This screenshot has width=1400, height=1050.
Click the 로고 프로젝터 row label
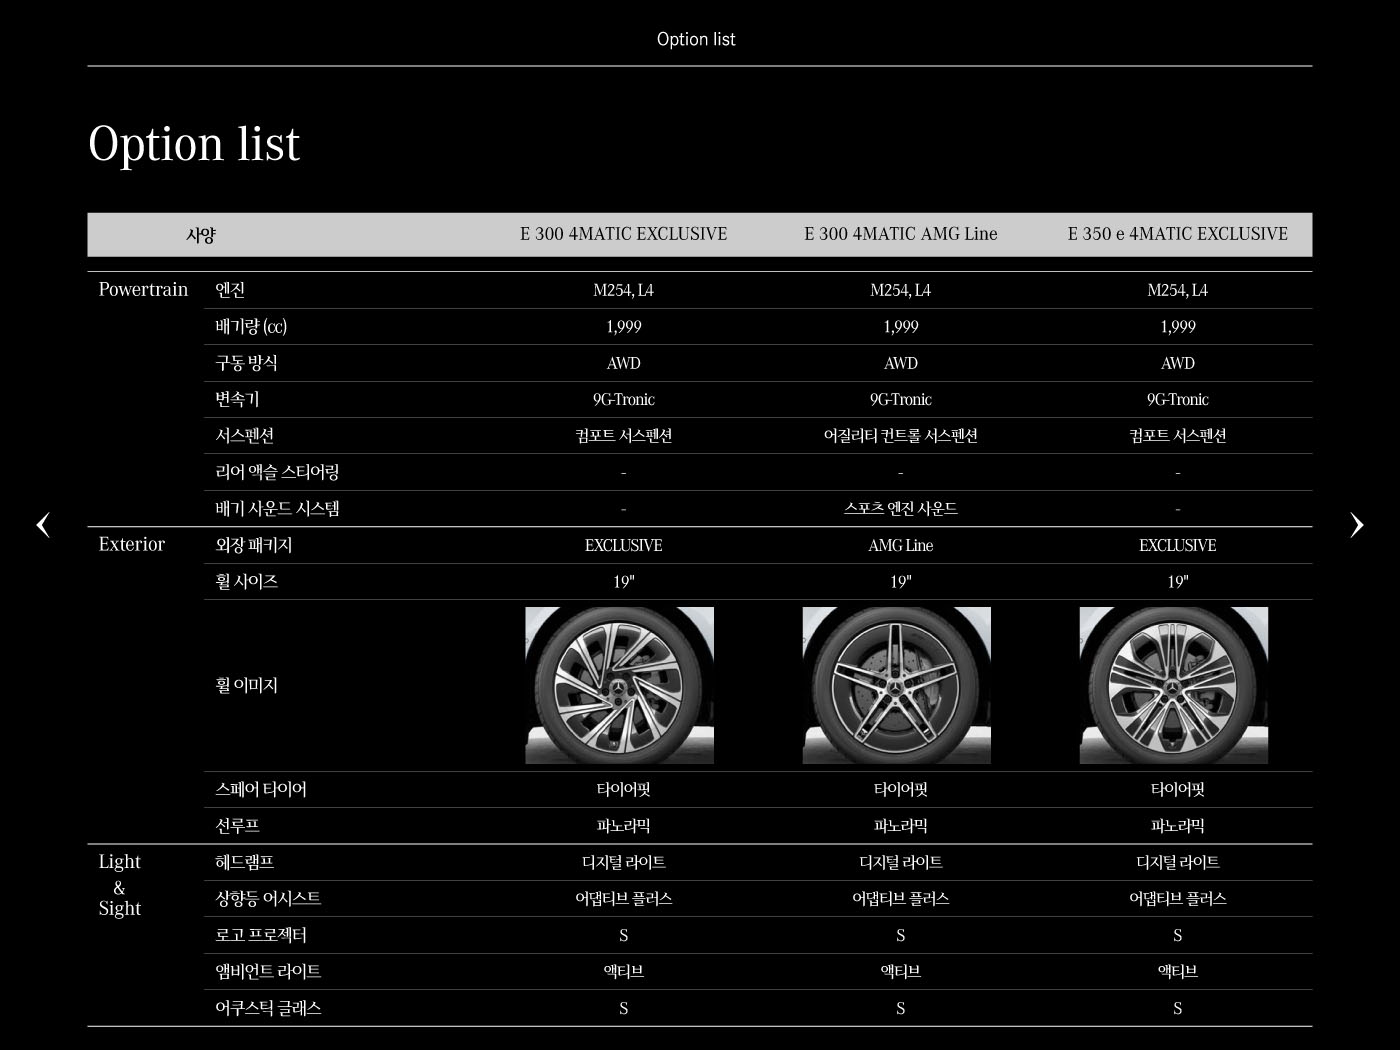pos(261,935)
